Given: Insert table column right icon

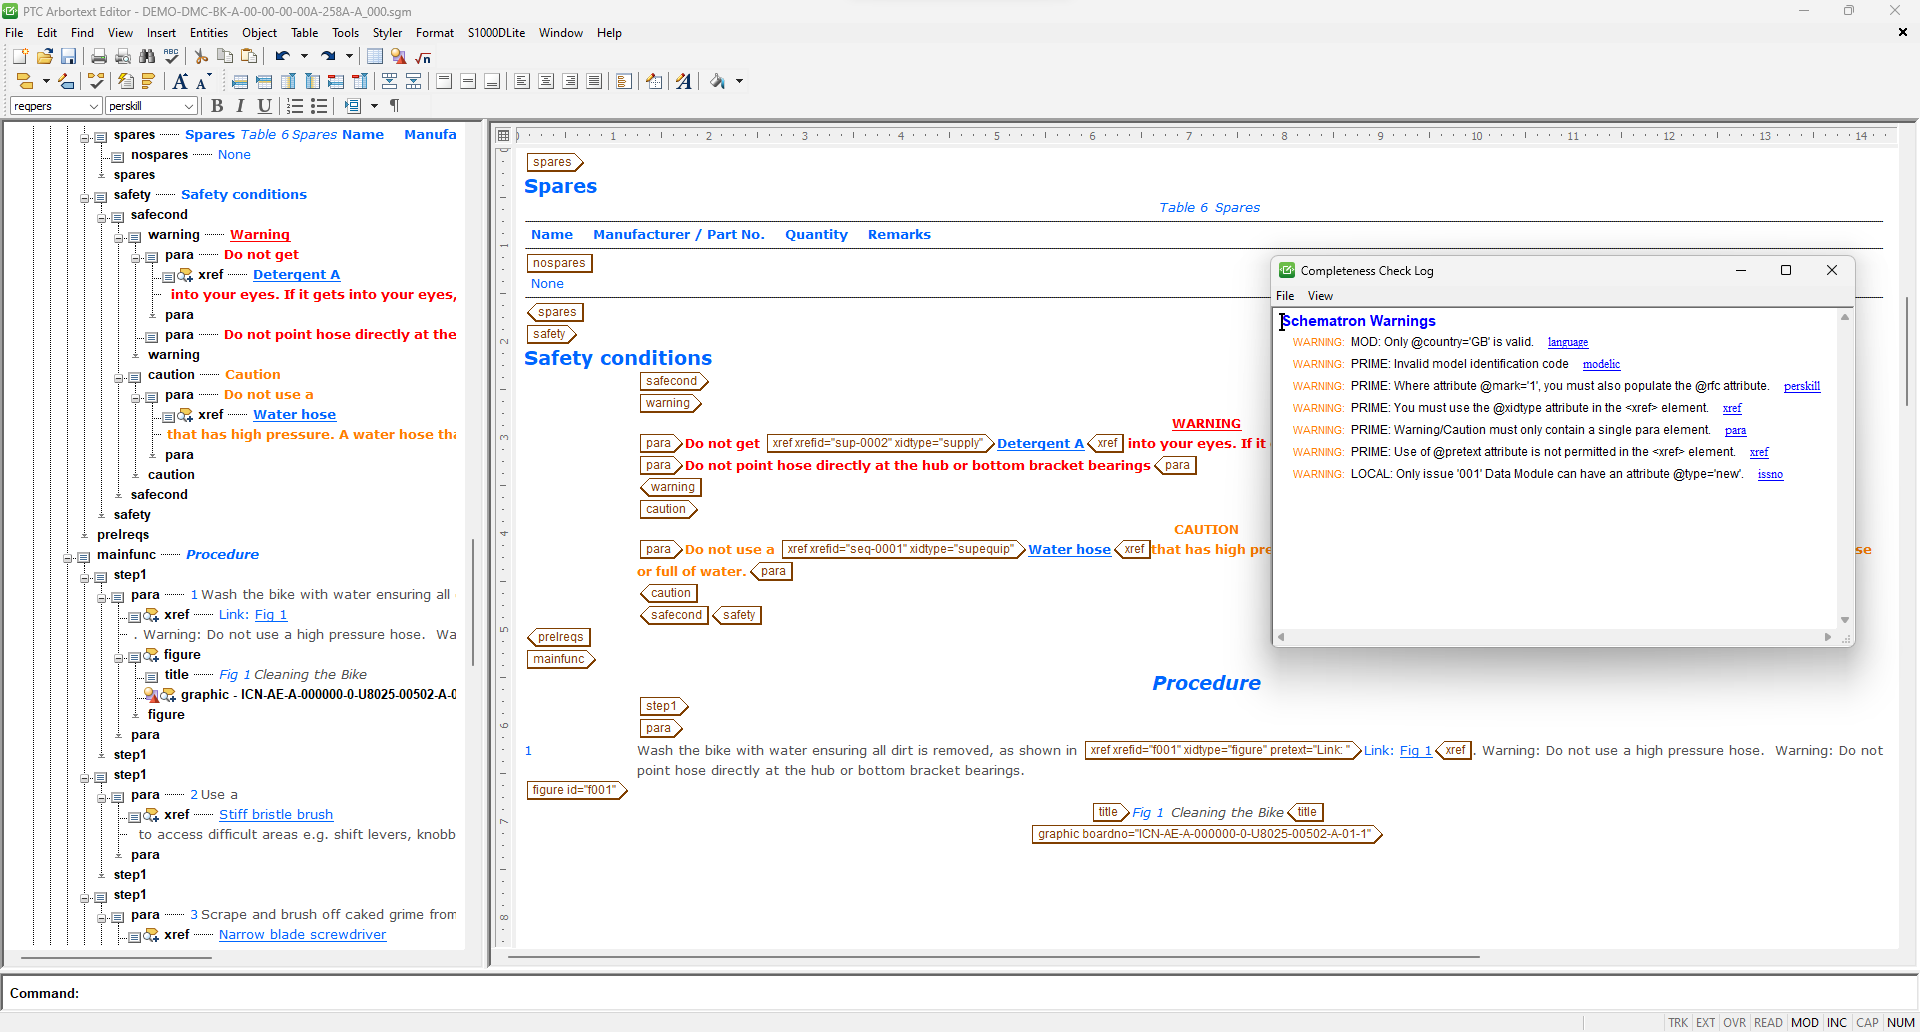Looking at the screenshot, I should click(x=312, y=81).
